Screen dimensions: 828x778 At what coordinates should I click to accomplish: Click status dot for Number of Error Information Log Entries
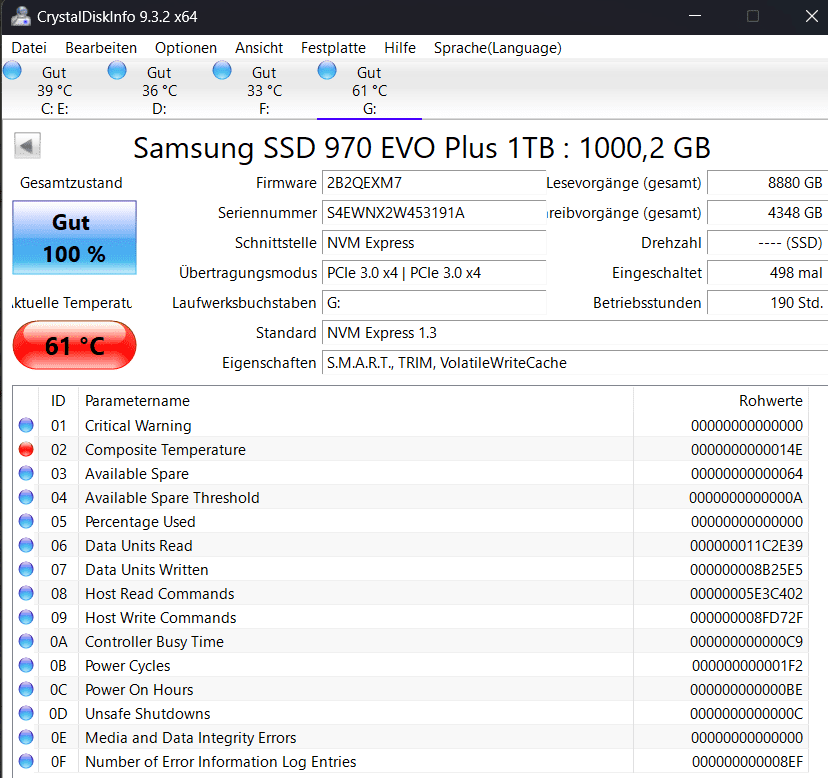(x=26, y=762)
